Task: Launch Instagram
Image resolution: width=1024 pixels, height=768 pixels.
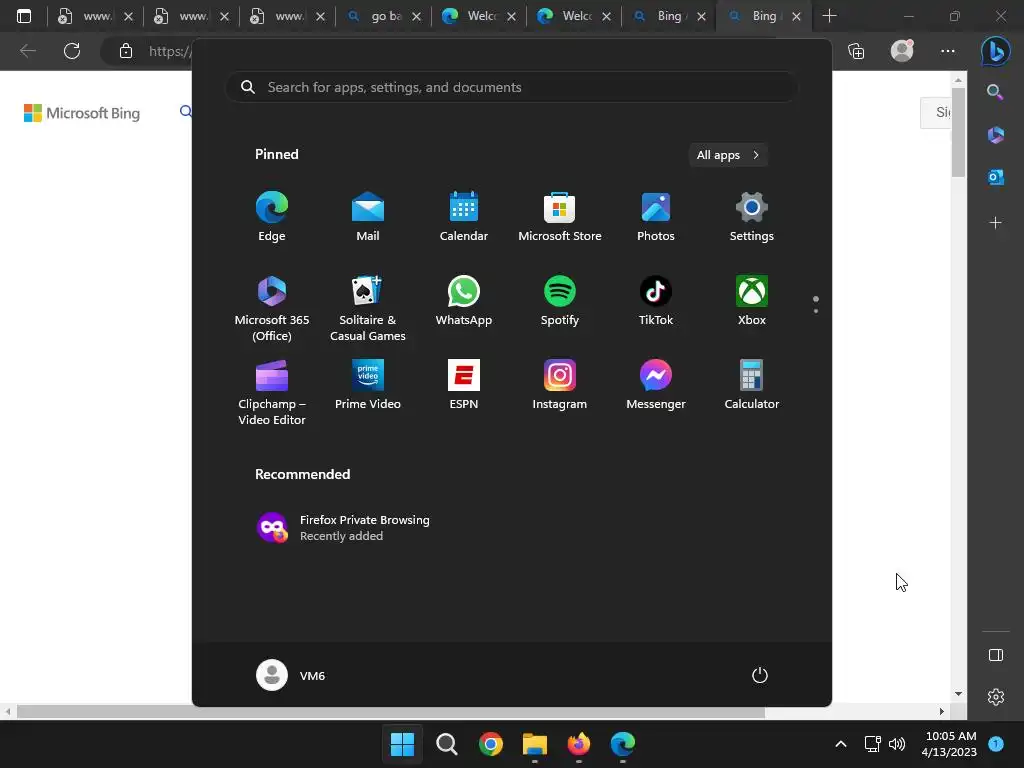Action: pos(560,385)
